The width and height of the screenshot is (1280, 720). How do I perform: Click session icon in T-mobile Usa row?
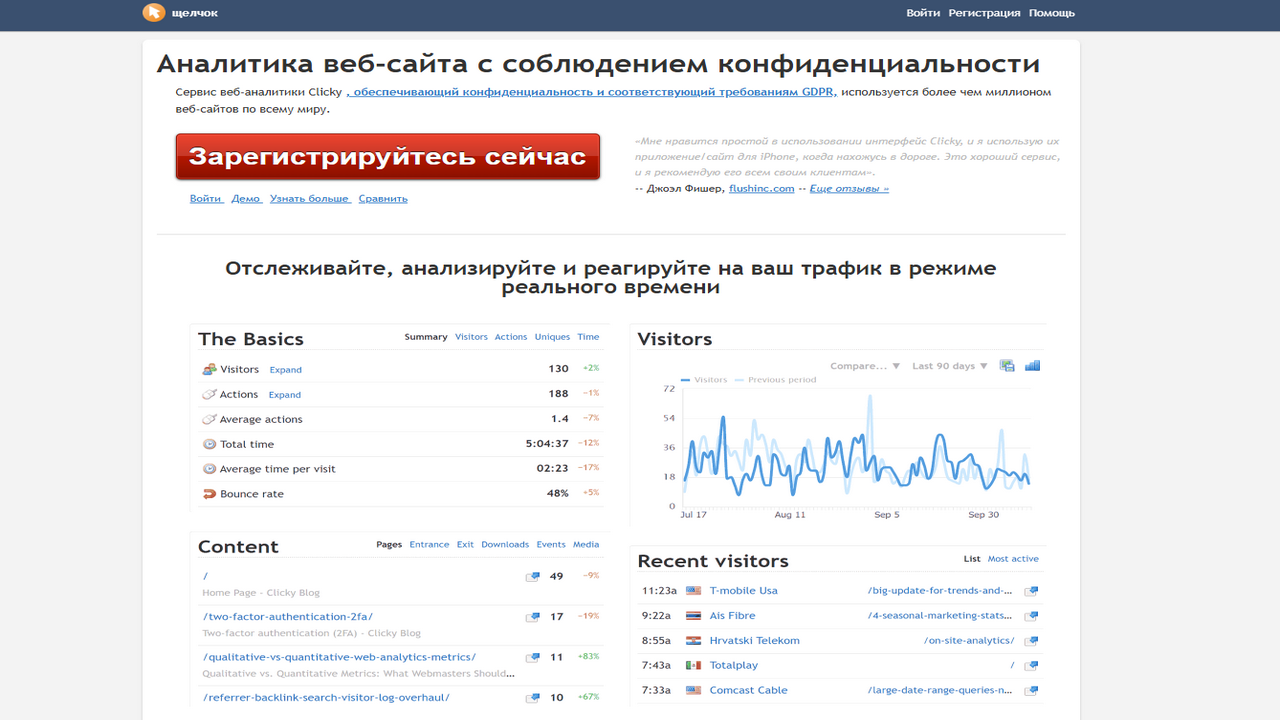tap(1031, 591)
